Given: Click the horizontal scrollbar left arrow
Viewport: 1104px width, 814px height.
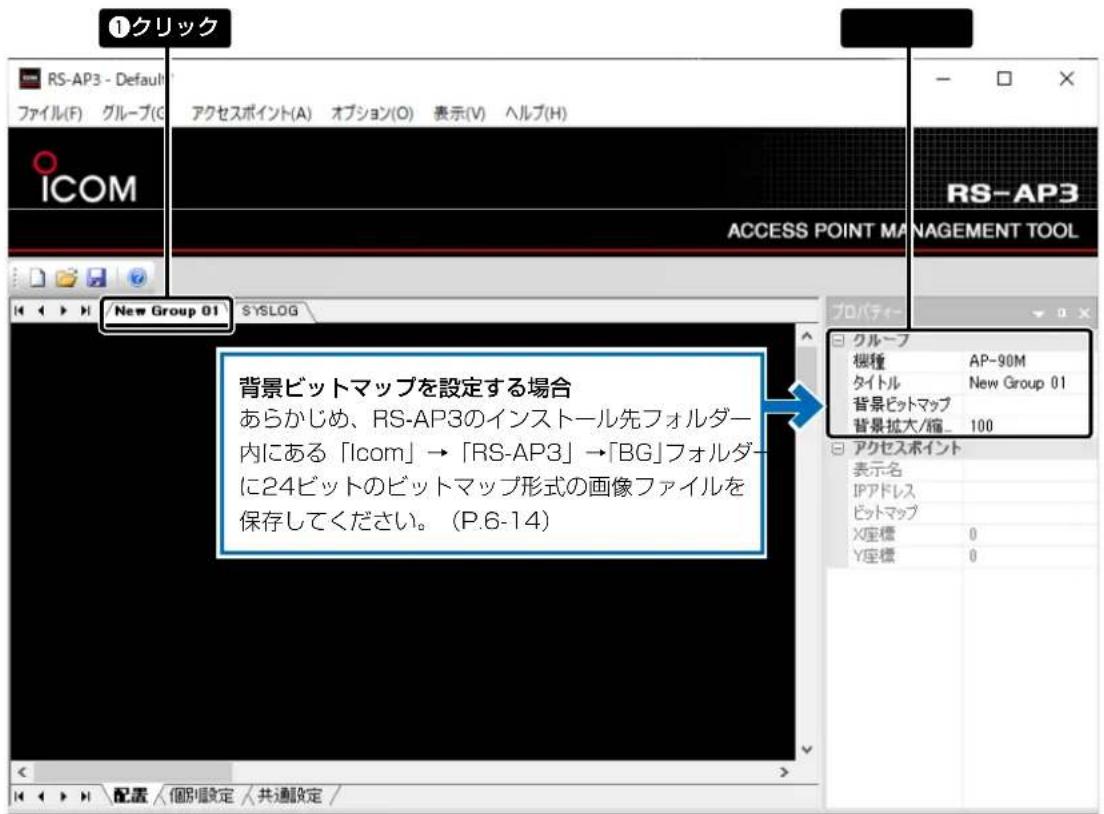Looking at the screenshot, I should coord(23,772).
